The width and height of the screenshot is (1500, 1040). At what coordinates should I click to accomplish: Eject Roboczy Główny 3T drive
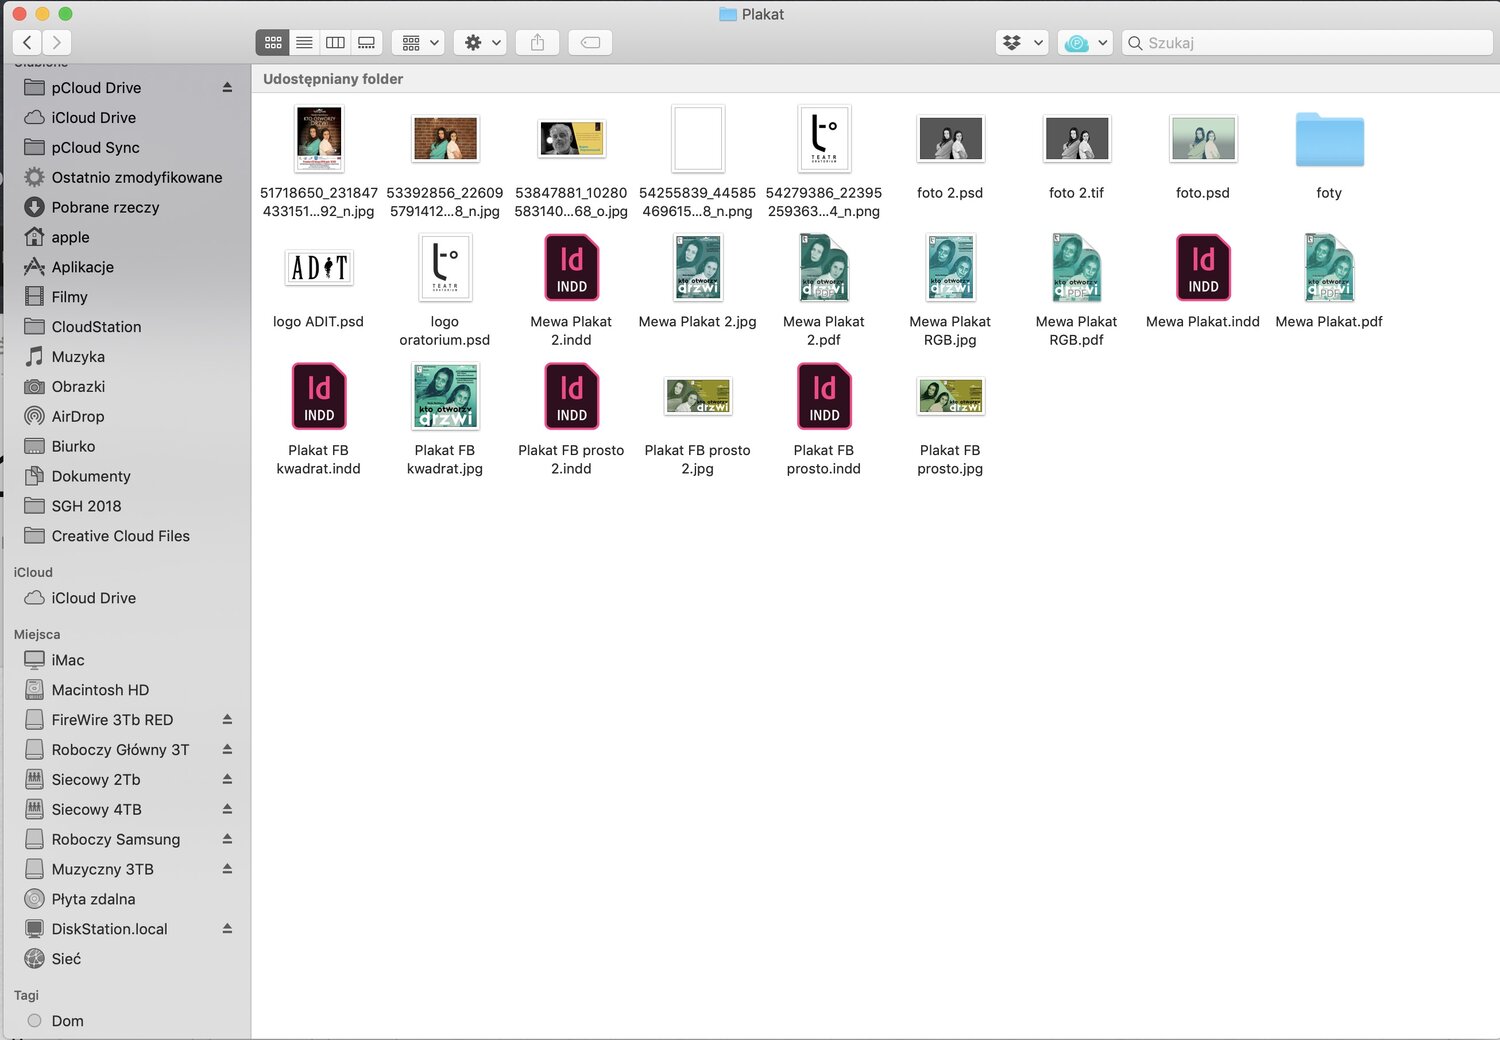pyautogui.click(x=227, y=750)
